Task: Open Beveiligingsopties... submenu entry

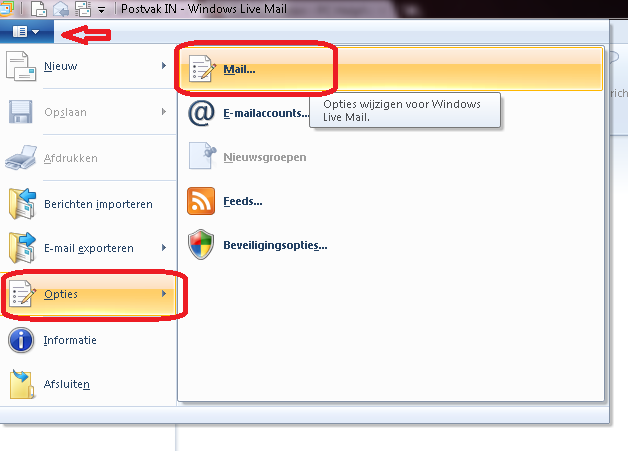Action: [x=390, y=245]
